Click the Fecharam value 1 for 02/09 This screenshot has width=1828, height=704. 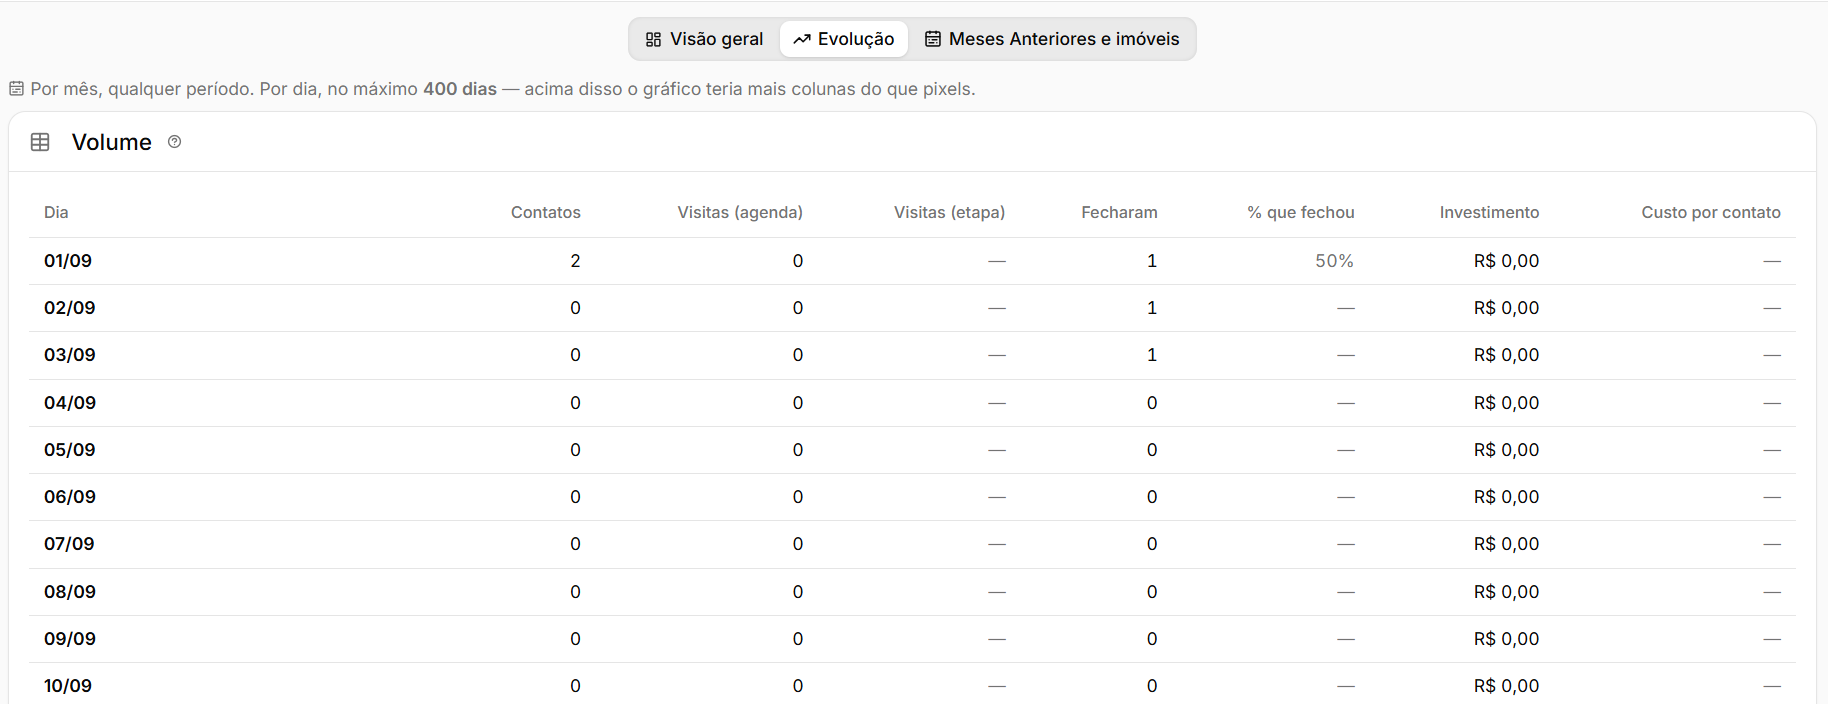pos(1152,308)
